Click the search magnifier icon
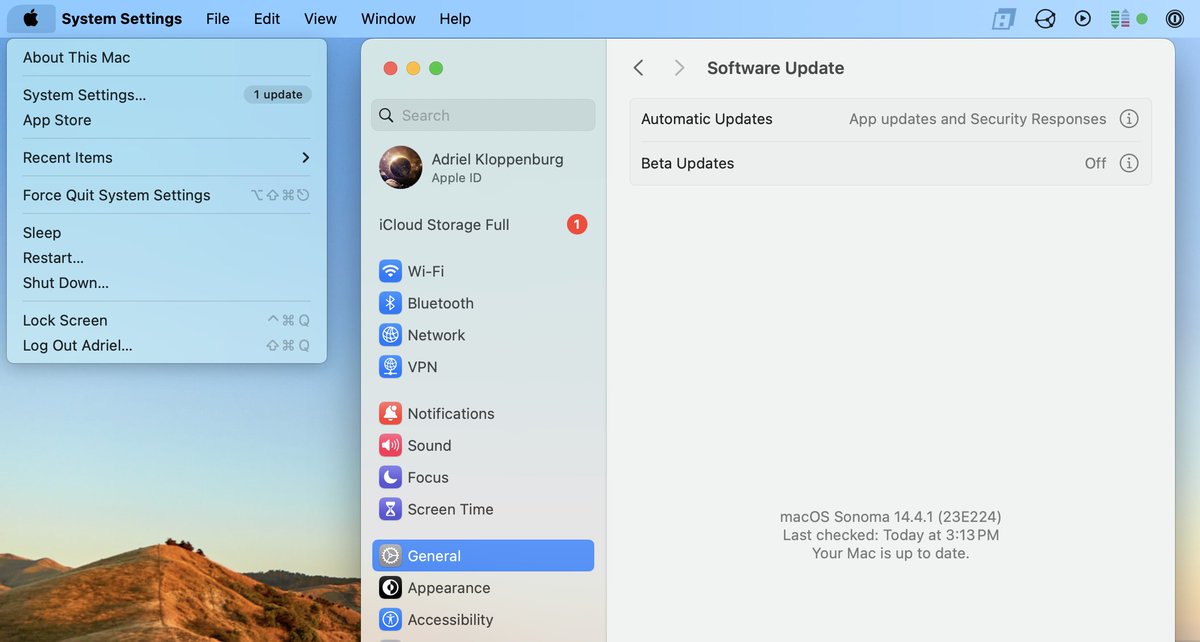Screen dimensions: 1200x642 tap(386, 115)
